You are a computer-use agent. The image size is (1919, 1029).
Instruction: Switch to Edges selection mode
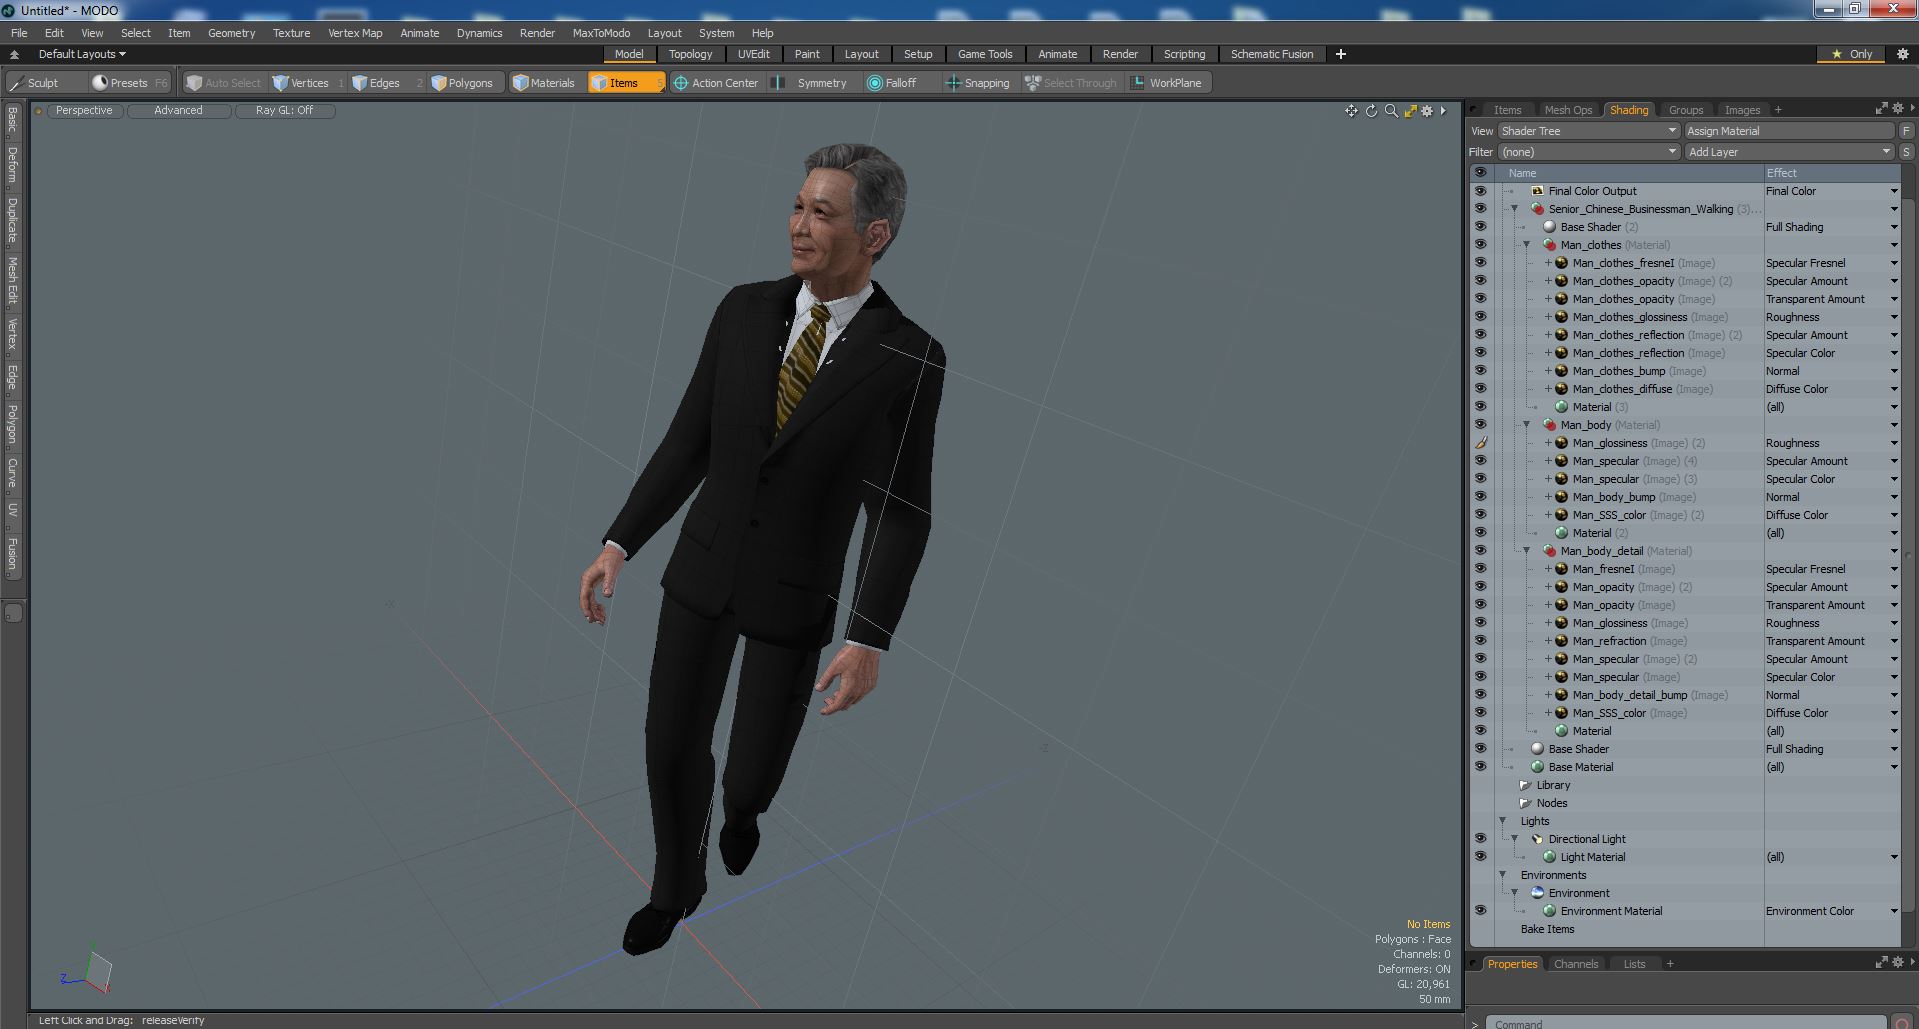pyautogui.click(x=385, y=83)
